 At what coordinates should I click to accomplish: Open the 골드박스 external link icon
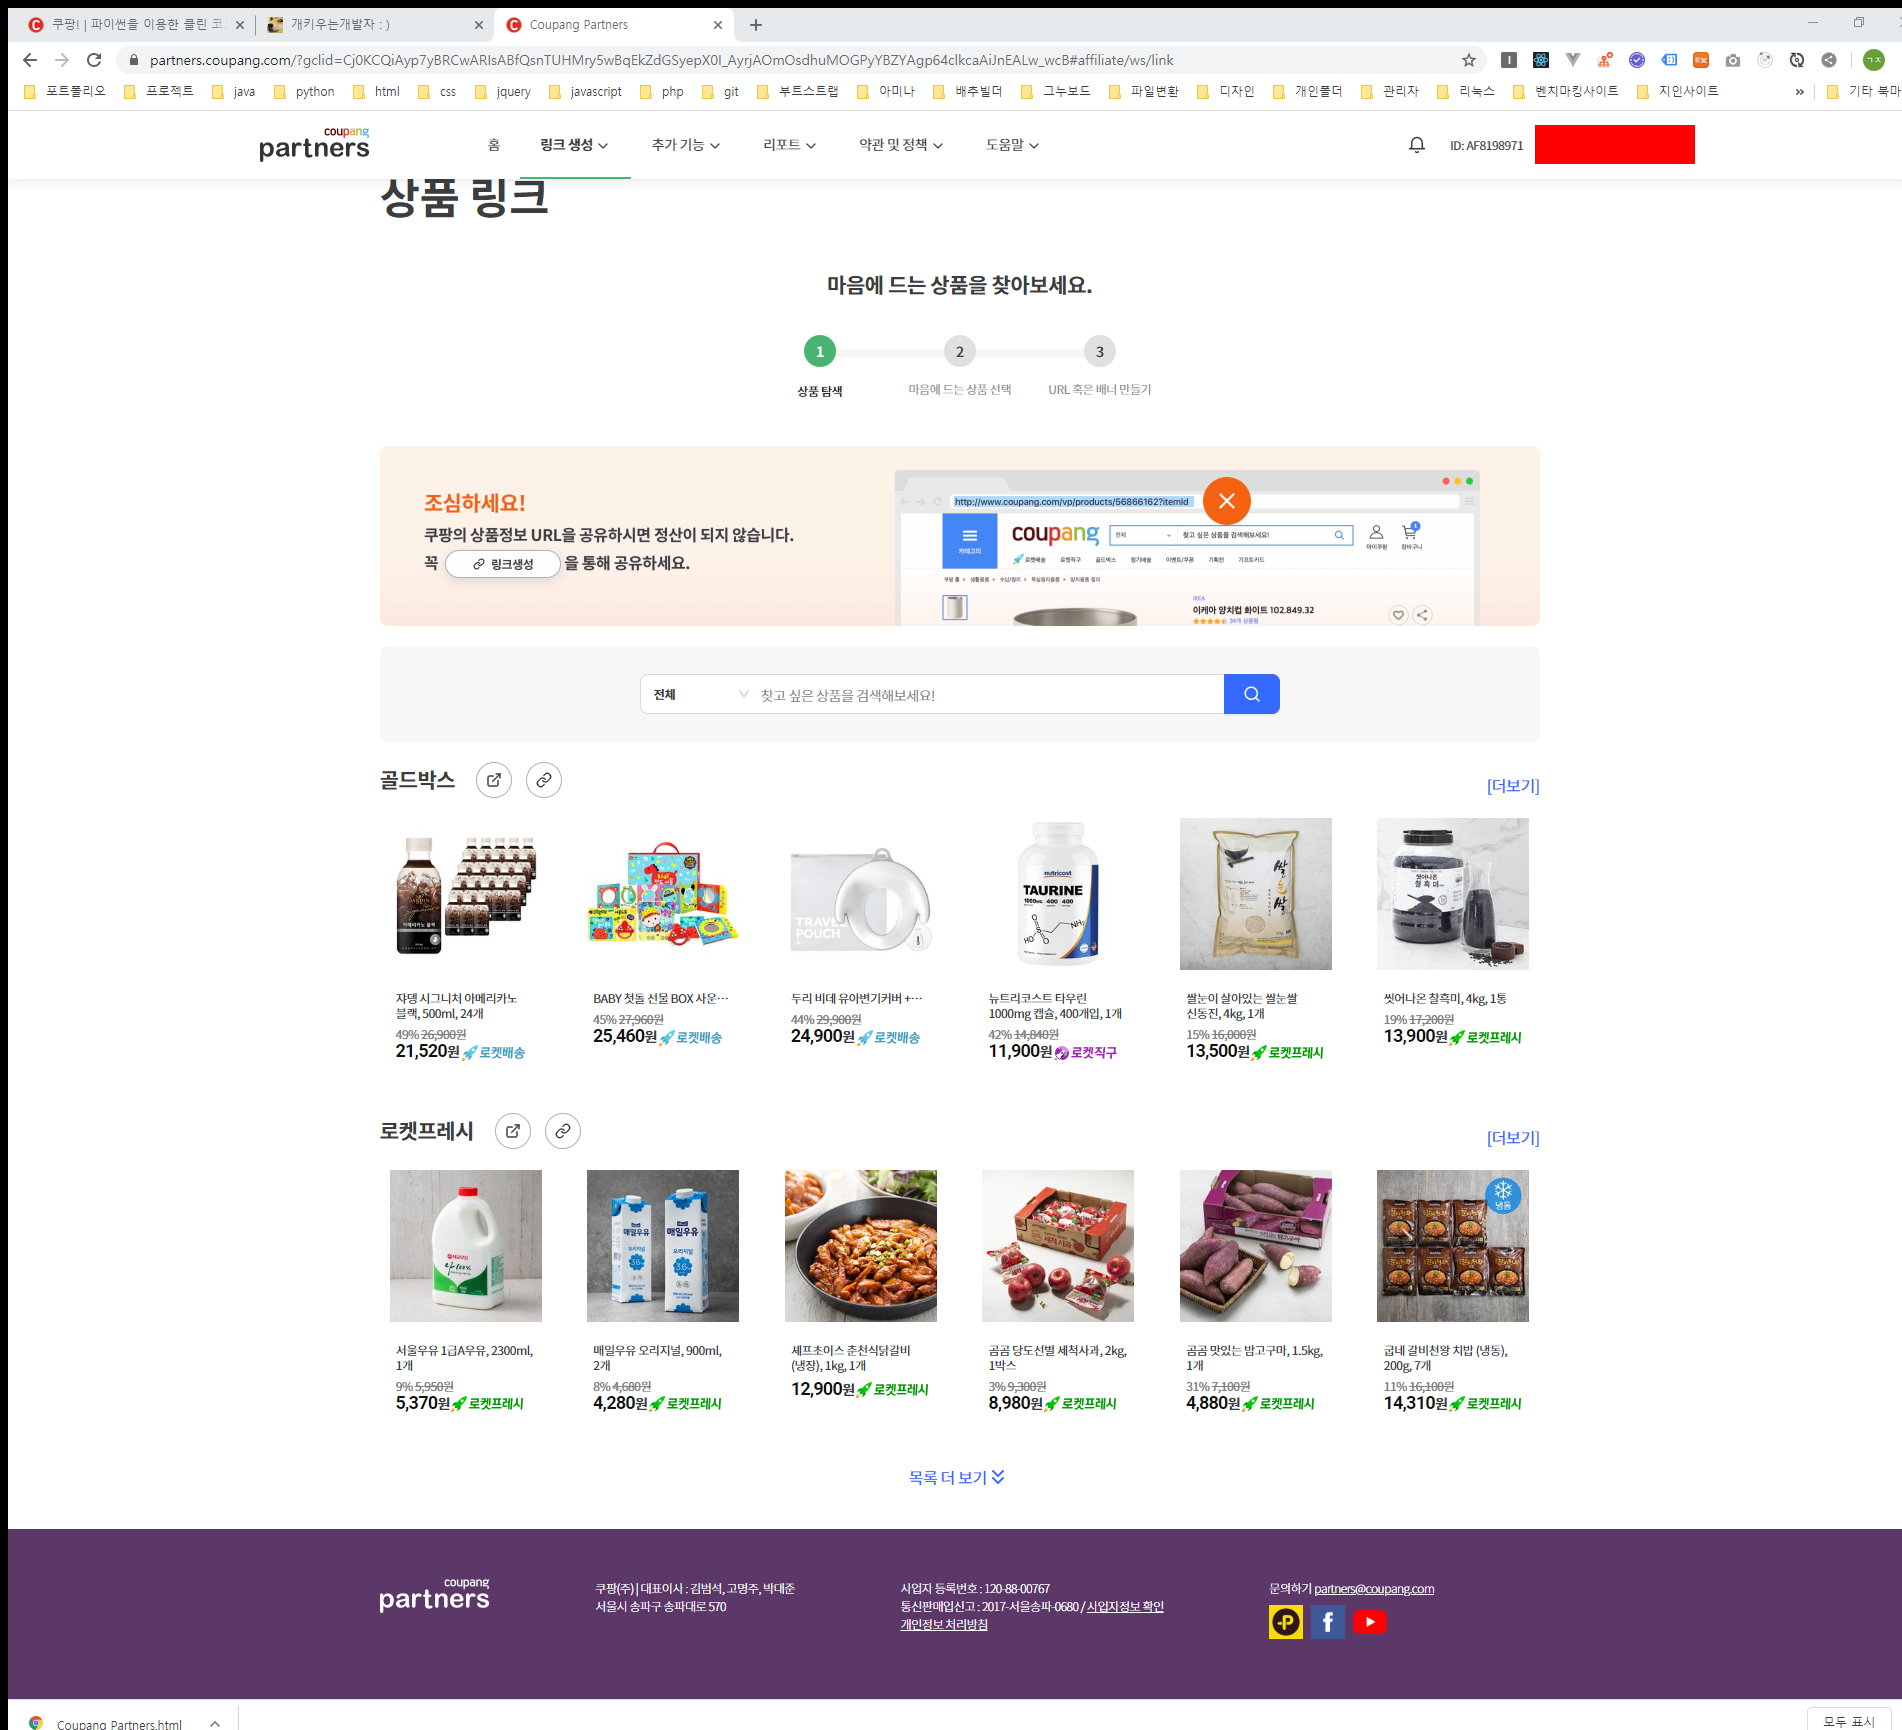[493, 780]
